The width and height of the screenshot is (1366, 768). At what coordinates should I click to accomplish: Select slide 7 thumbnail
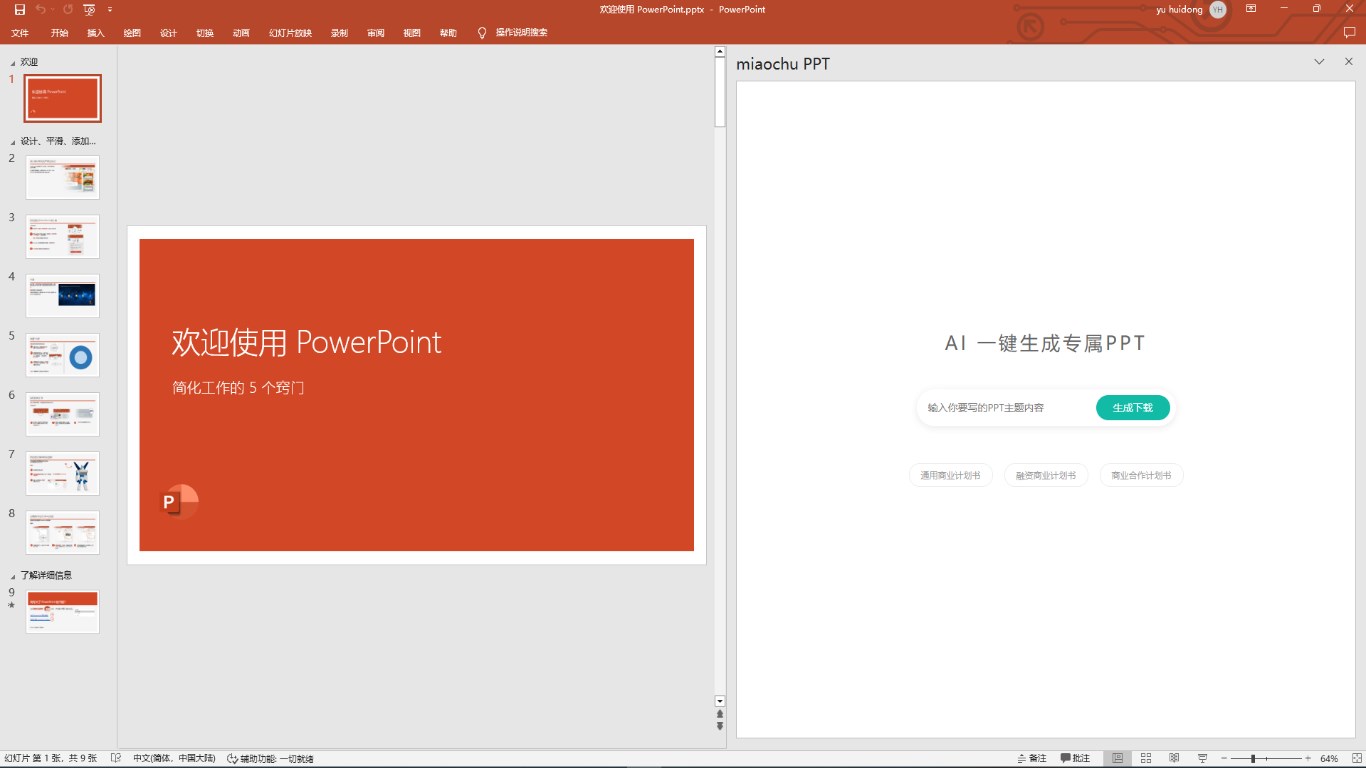63,473
